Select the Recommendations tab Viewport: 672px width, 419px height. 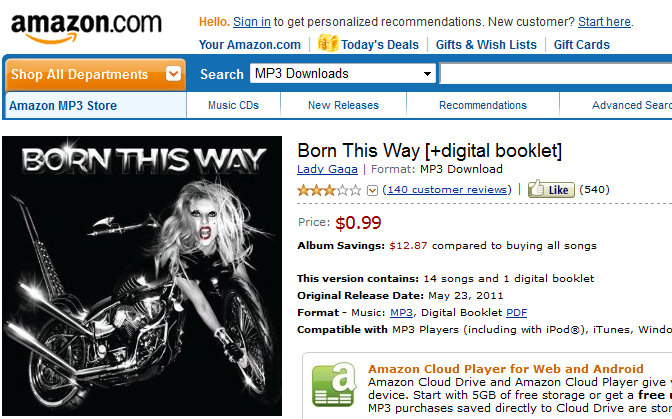pyautogui.click(x=483, y=105)
